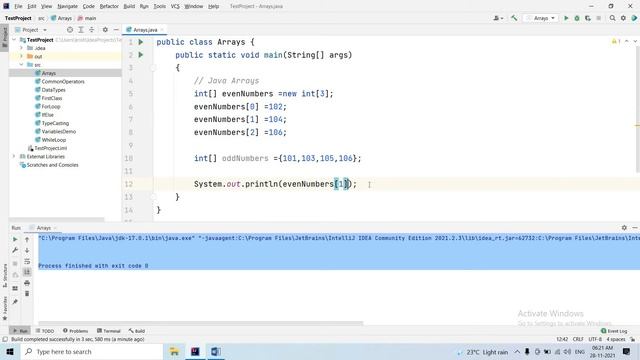This screenshot has width=640, height=360.
Task: Click run gutter arrow beside main method line
Action: coord(141,55)
